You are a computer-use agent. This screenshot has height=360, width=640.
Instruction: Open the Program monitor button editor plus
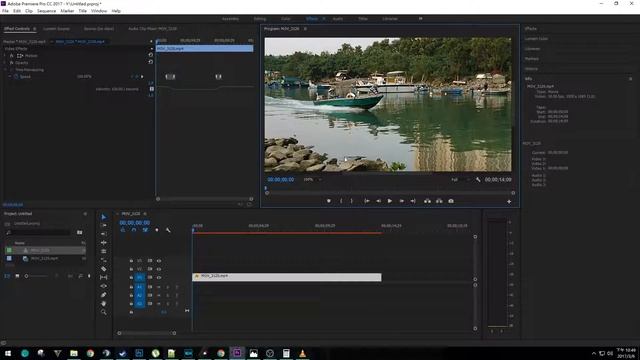[x=509, y=201]
